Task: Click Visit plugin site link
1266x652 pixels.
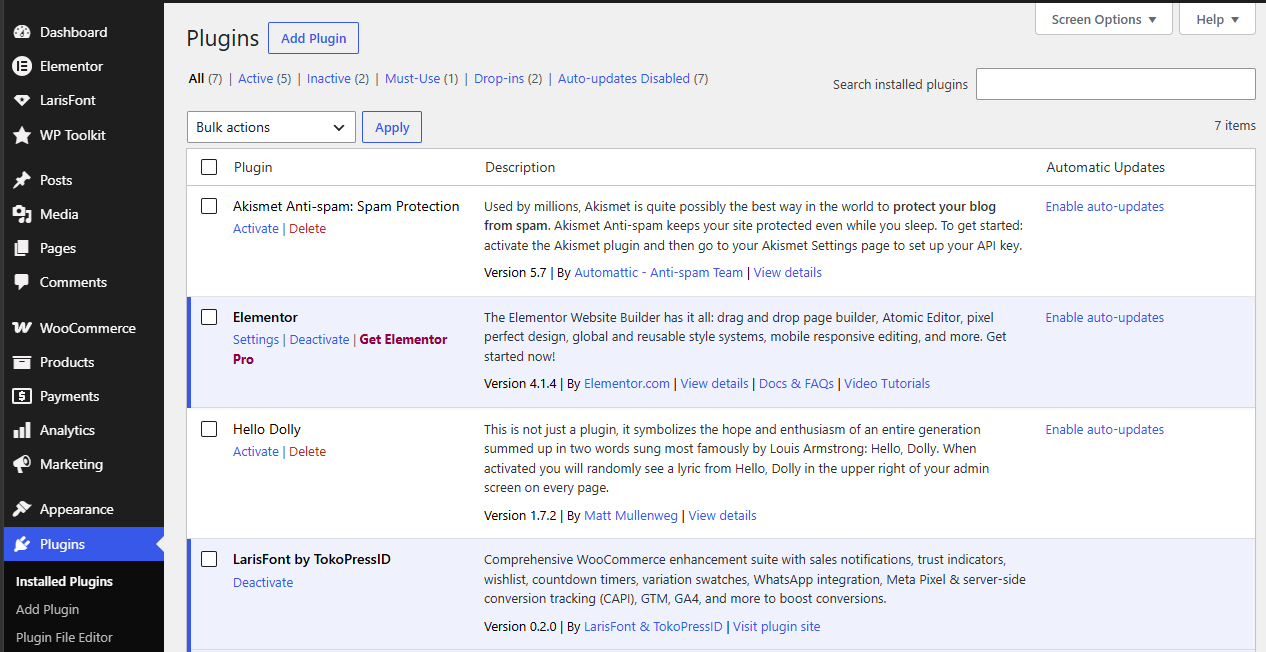Action: pos(776,626)
